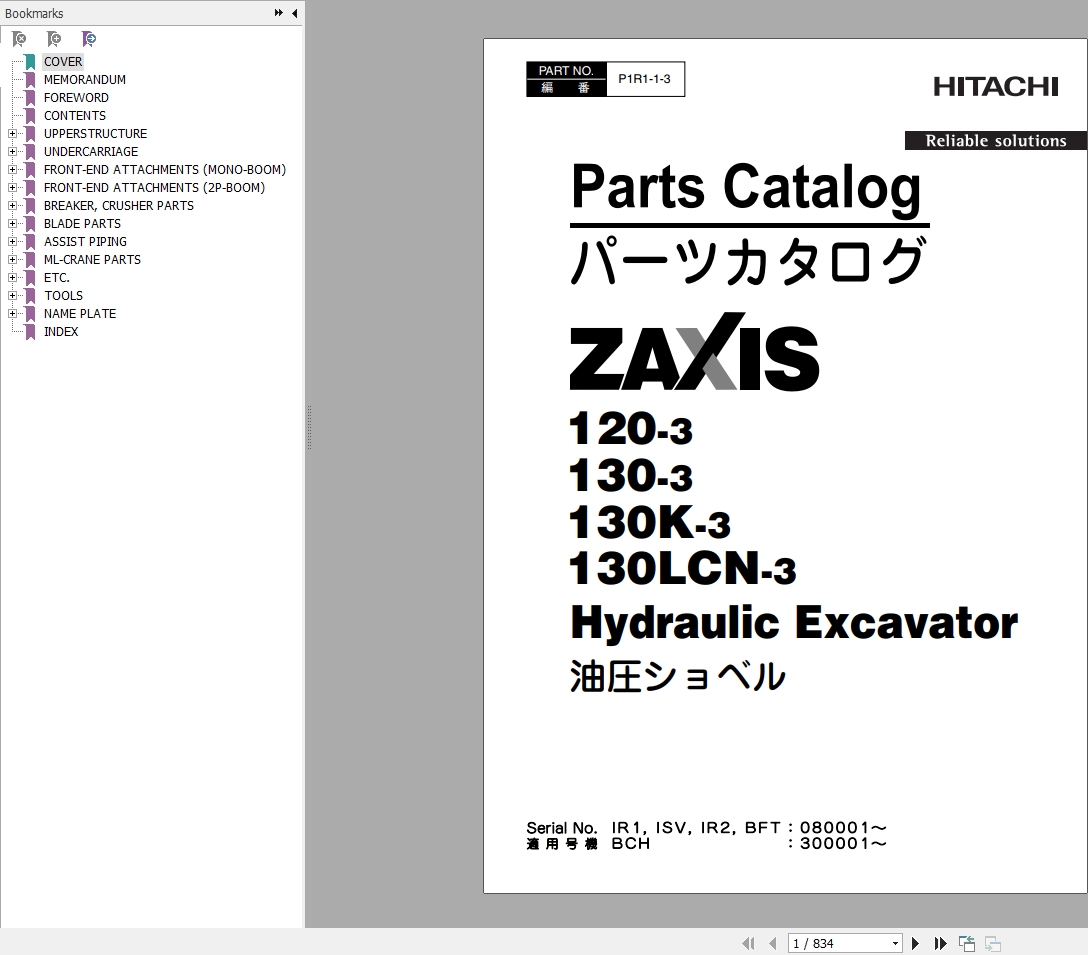1088x955 pixels.
Task: Expand the ASSIST PIPING bookmark
Action: (12, 242)
